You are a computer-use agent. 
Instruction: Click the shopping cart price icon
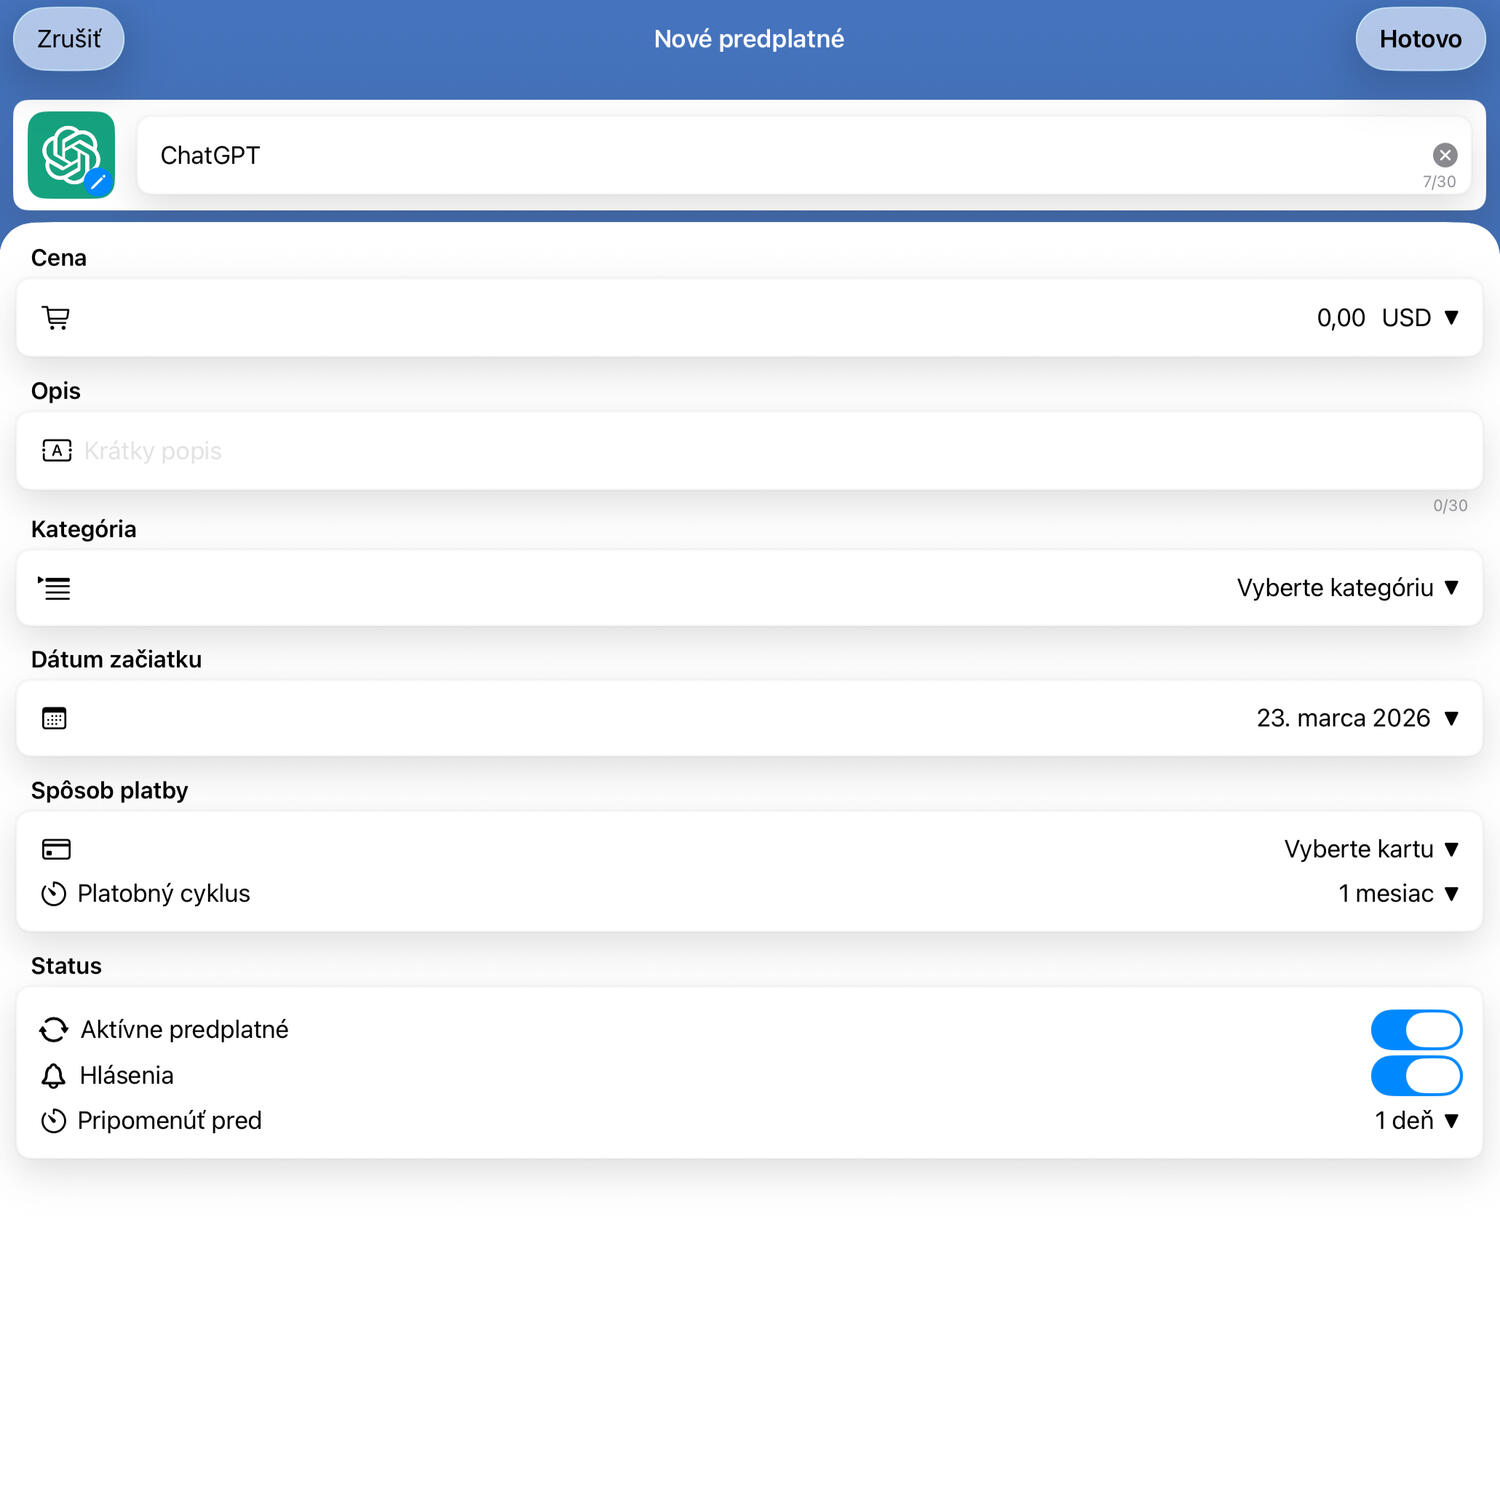56,318
